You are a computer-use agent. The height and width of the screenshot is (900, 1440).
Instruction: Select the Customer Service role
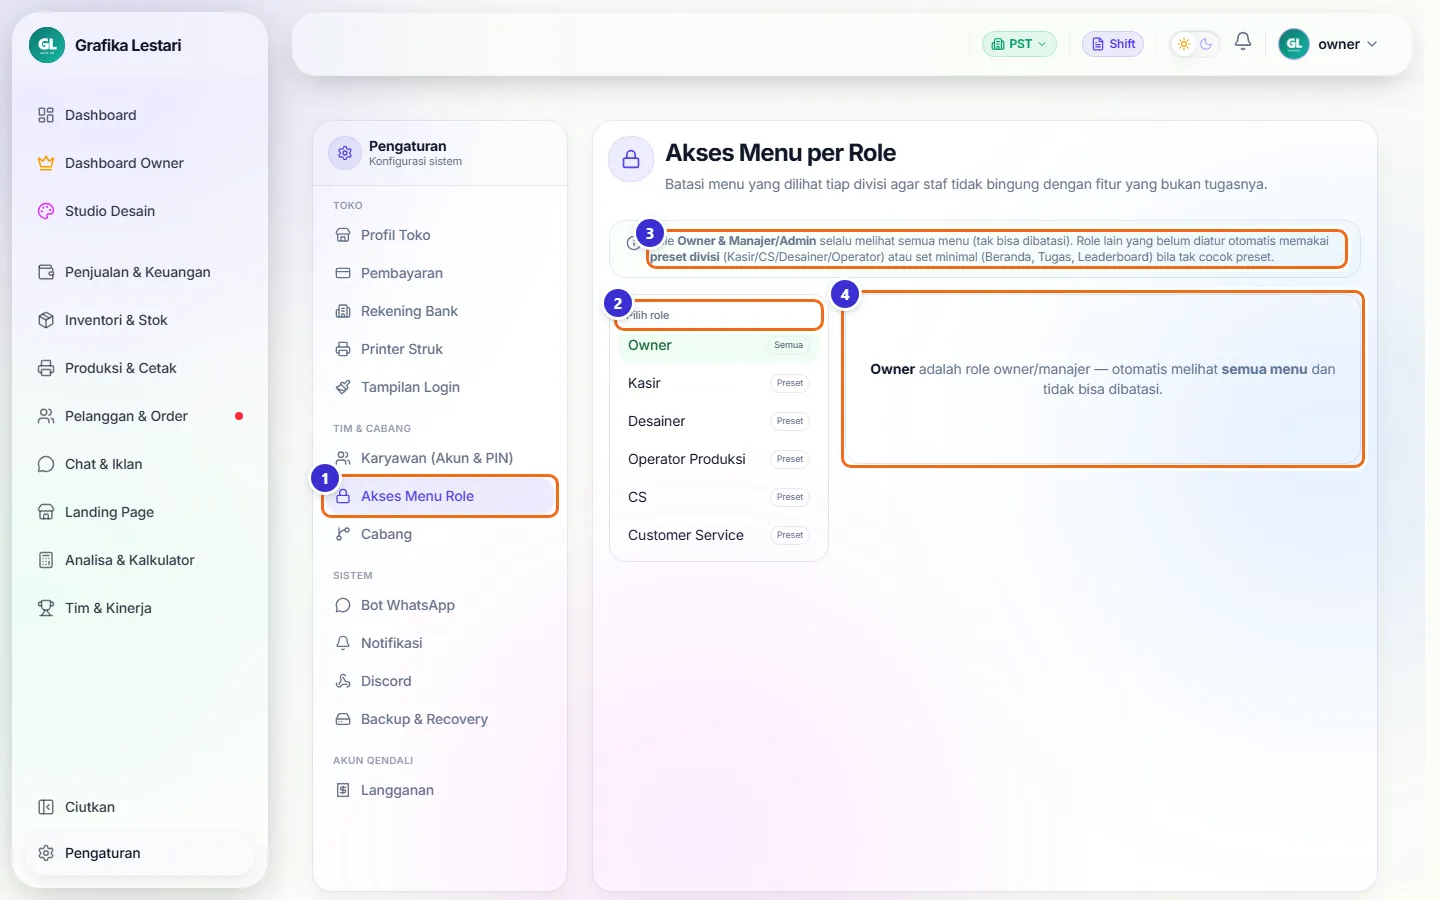pyautogui.click(x=718, y=535)
